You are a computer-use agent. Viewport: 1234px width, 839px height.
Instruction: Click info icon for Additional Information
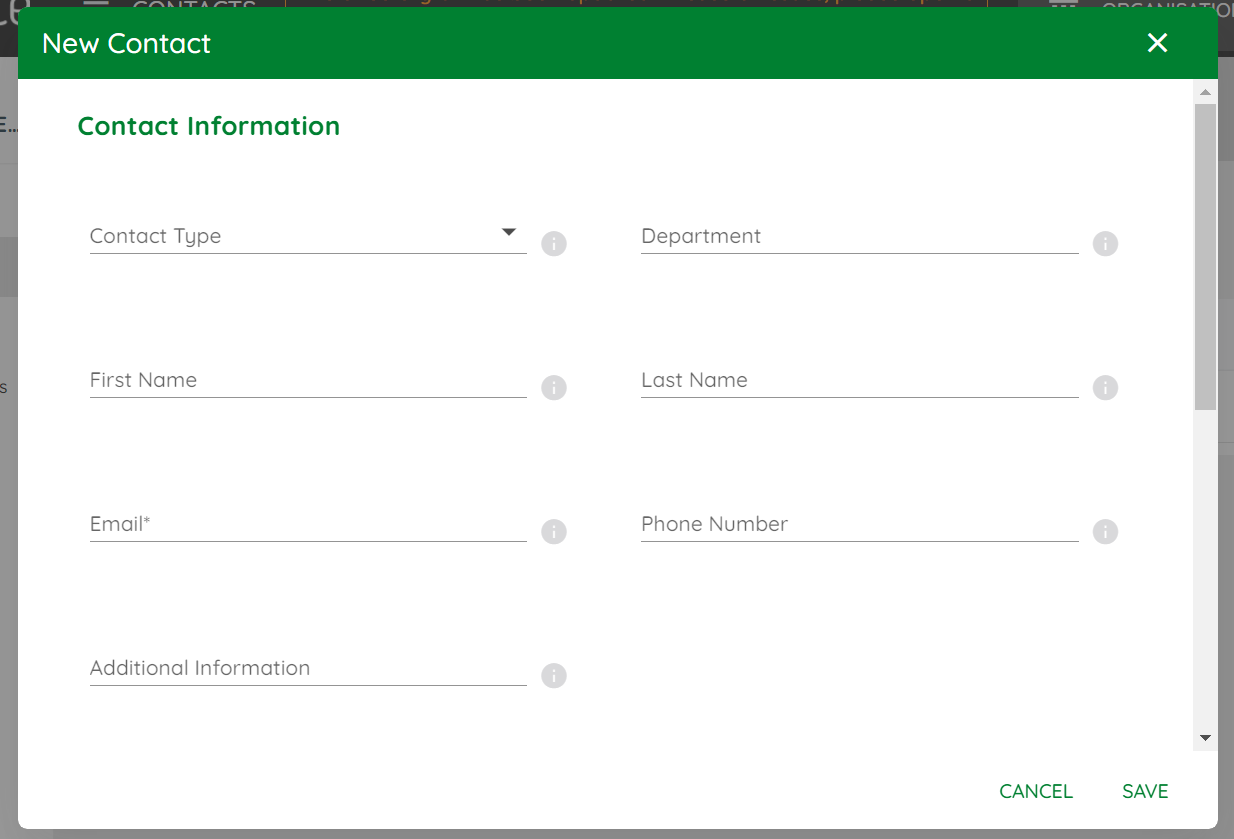point(554,676)
